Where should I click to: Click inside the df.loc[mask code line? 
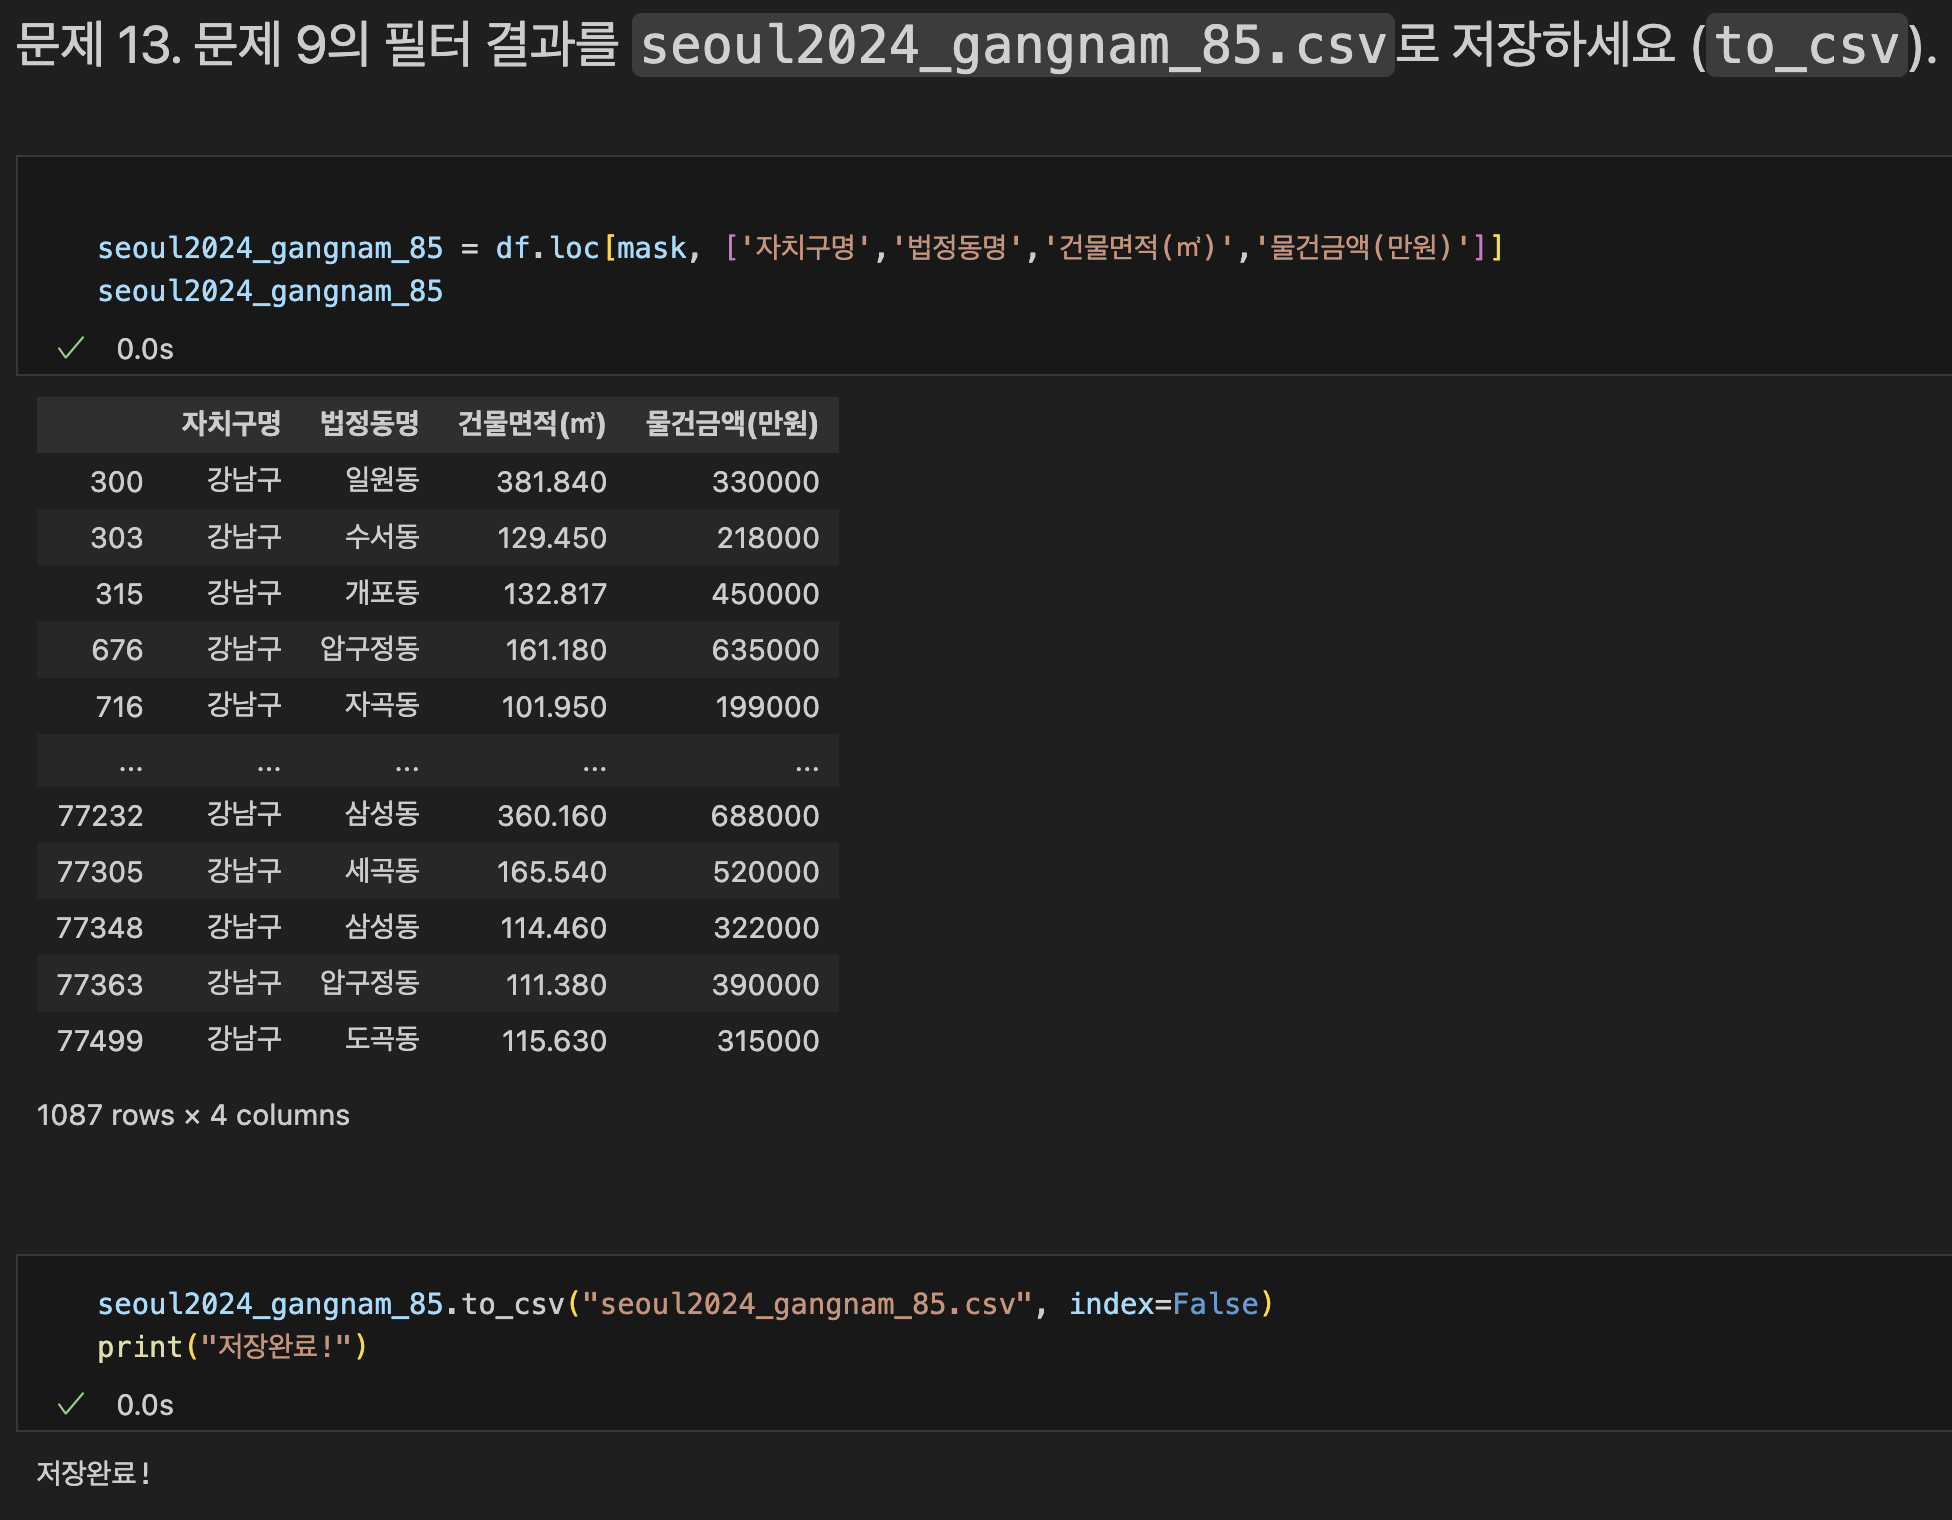pos(800,247)
